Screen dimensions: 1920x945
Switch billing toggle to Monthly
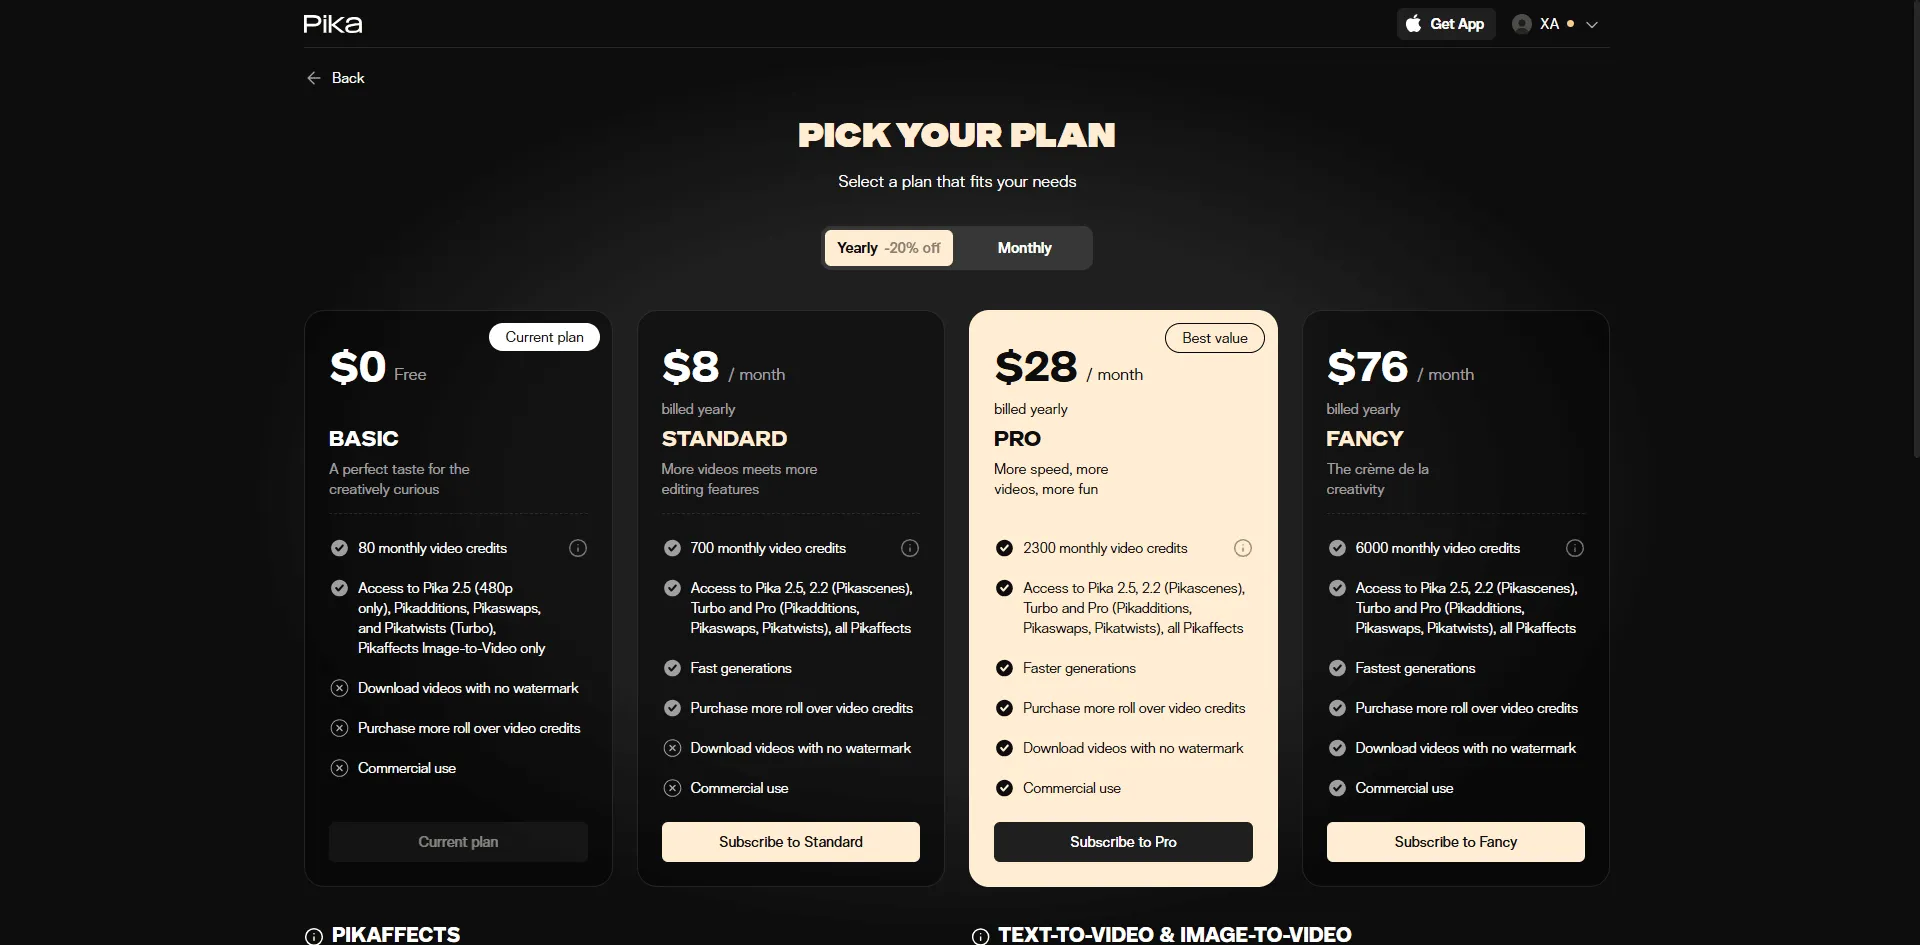(x=1024, y=248)
